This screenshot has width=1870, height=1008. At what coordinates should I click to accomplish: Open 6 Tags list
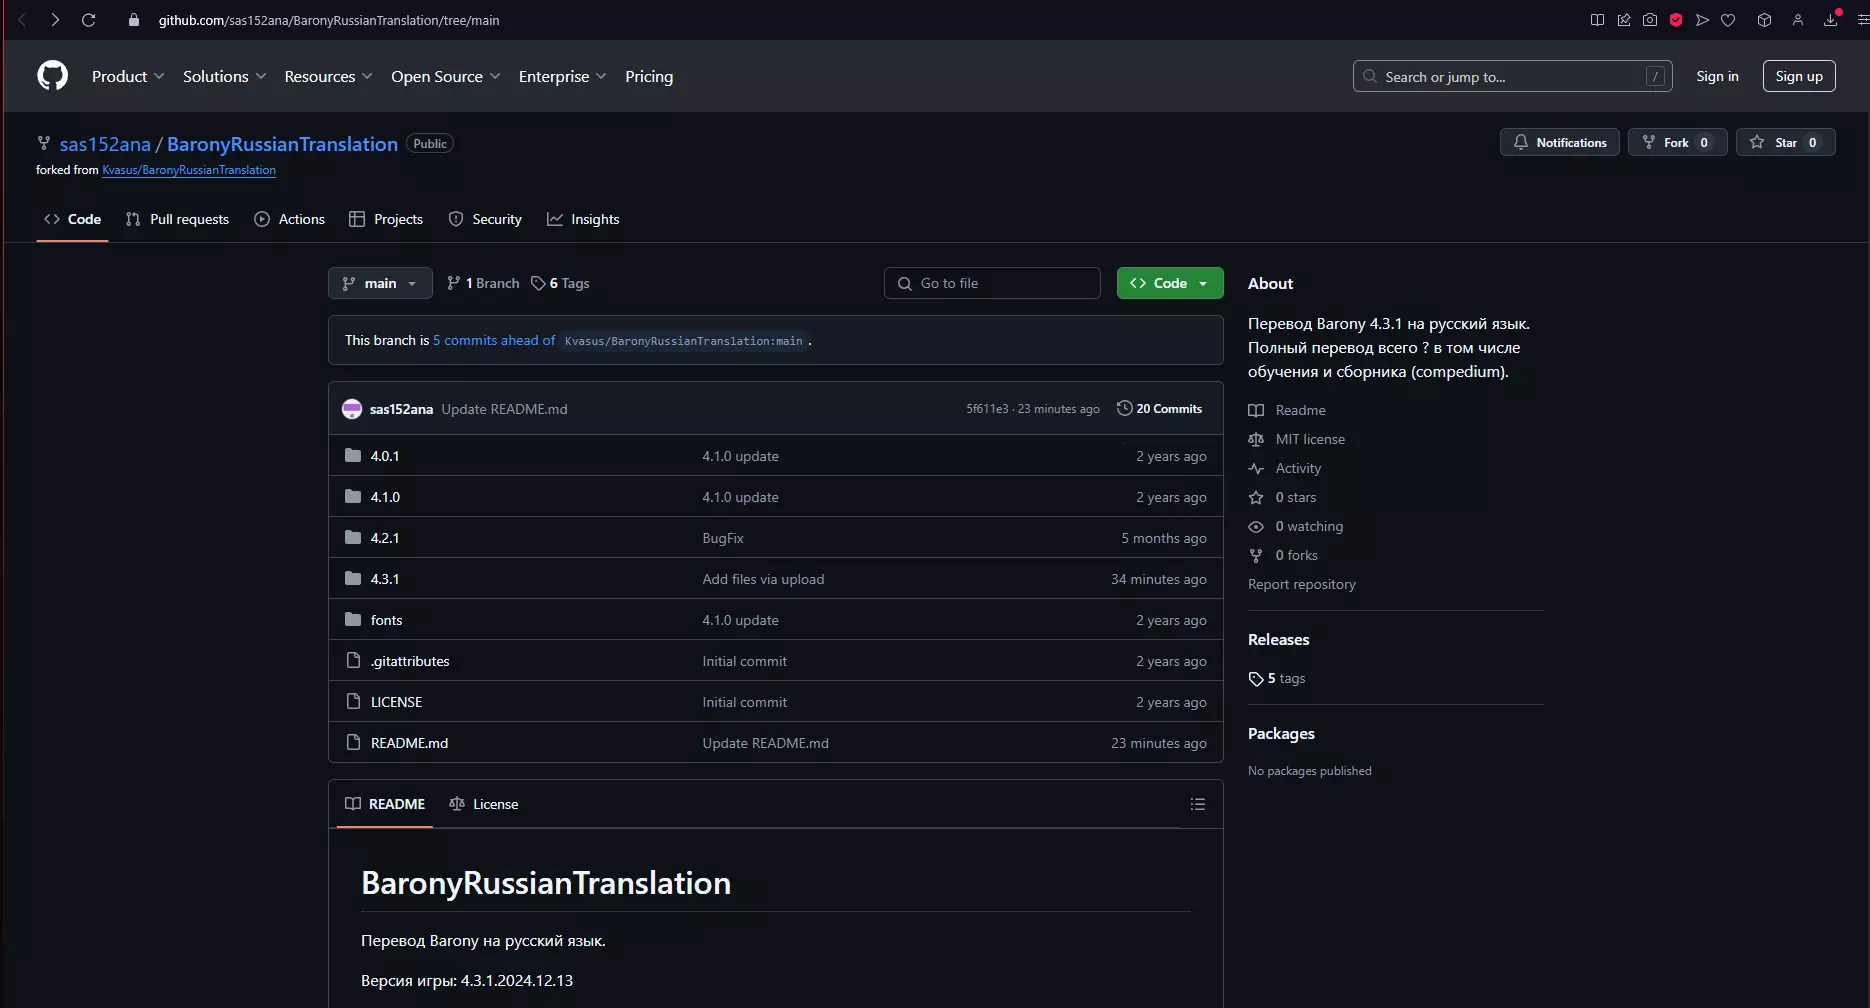(x=560, y=283)
